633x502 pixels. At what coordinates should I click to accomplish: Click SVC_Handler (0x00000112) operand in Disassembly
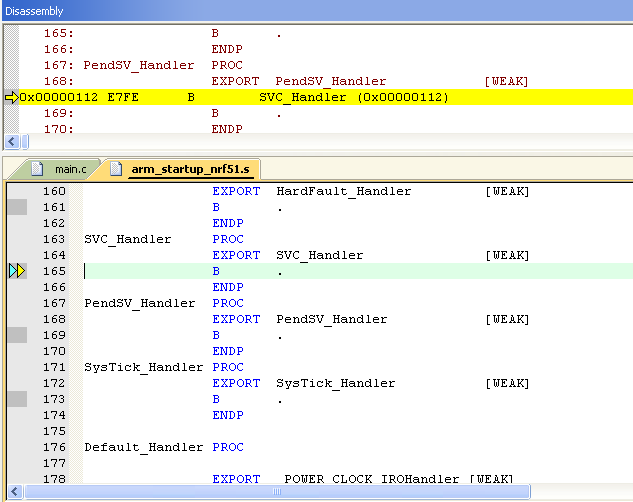click(354, 97)
